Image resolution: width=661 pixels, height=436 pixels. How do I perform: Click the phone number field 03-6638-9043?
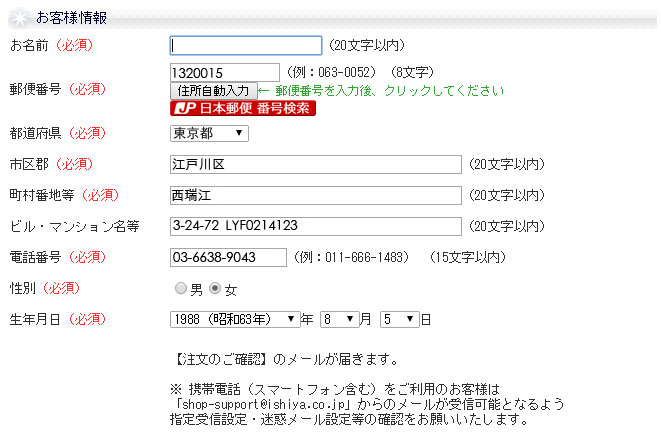pos(228,257)
